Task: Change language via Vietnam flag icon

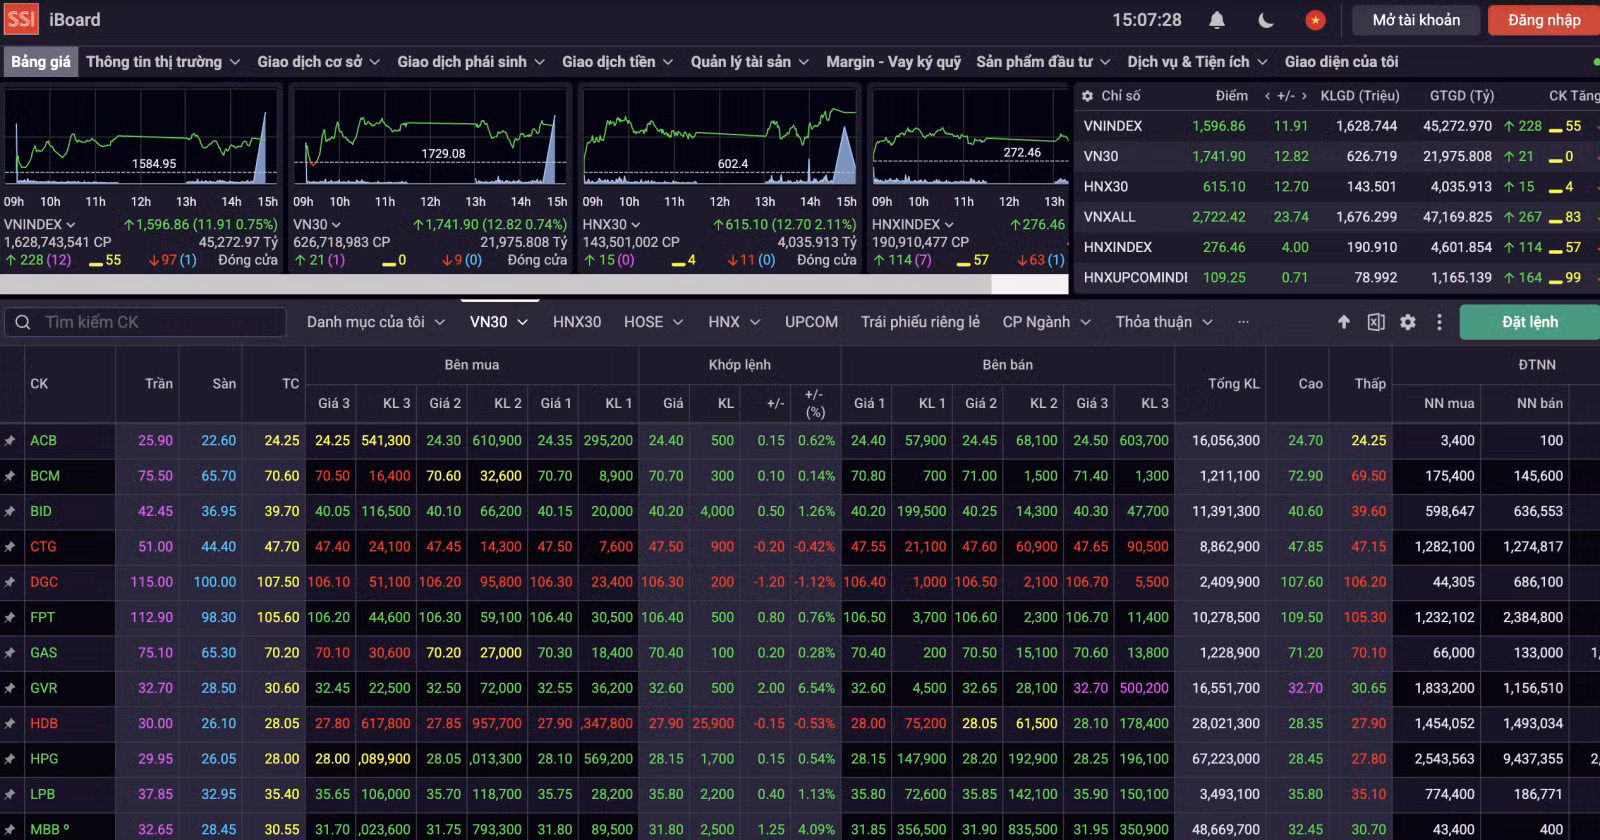Action: pos(1315,20)
